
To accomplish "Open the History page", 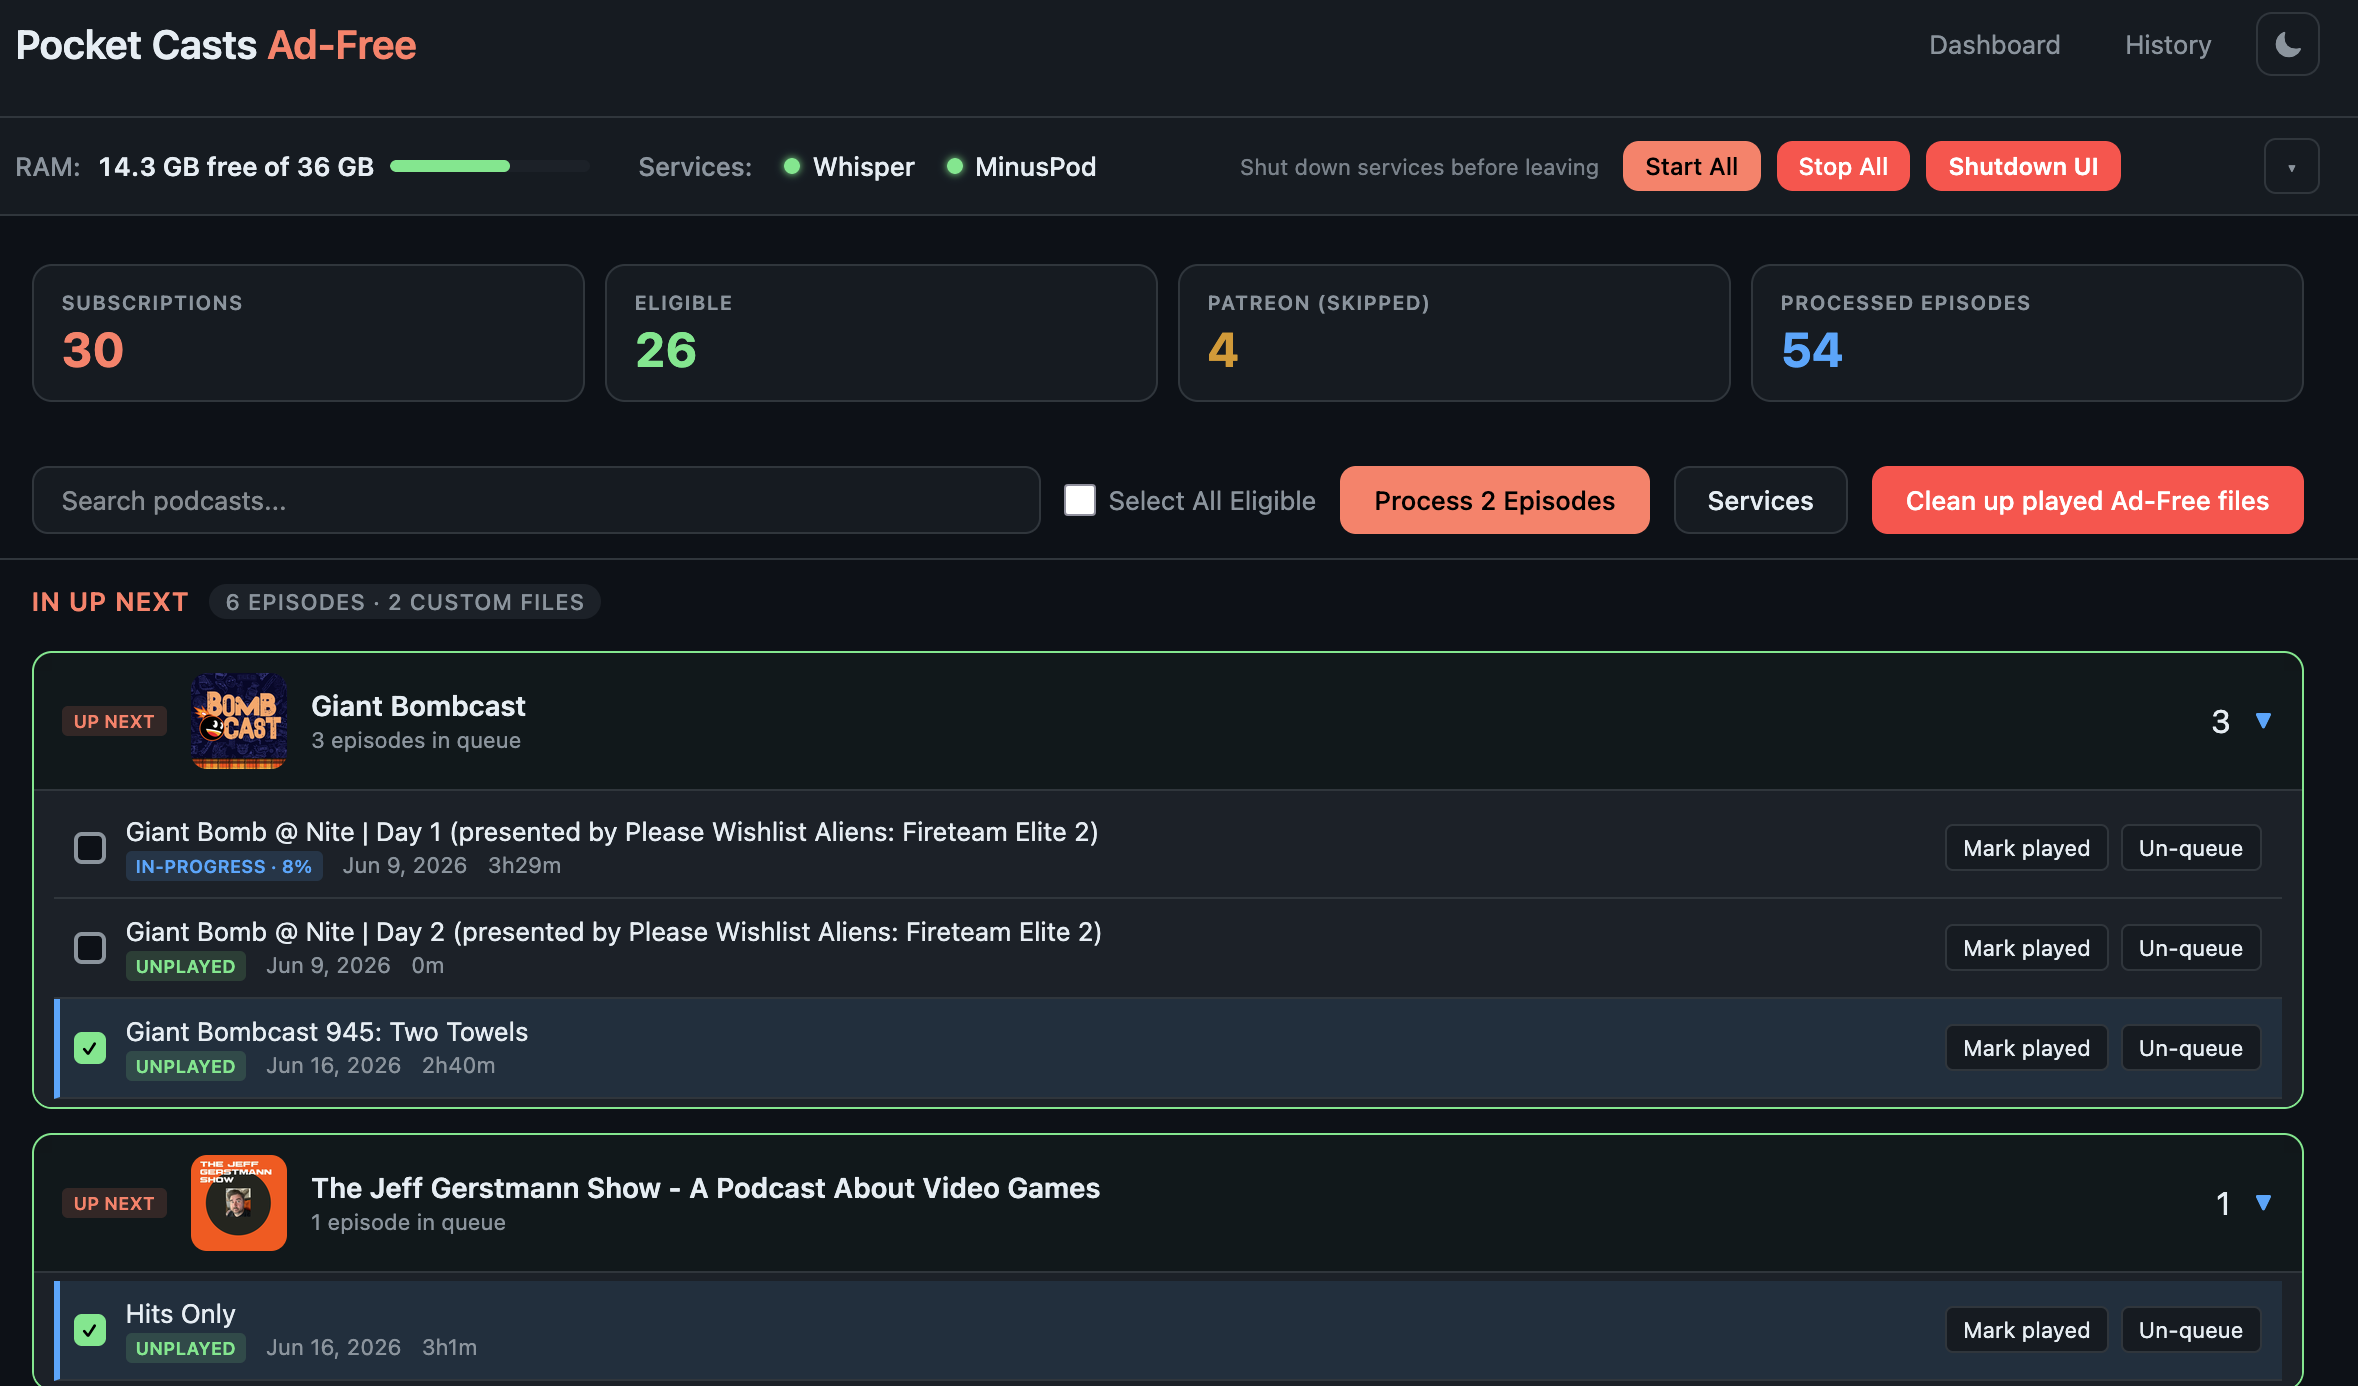I will coord(2168,45).
